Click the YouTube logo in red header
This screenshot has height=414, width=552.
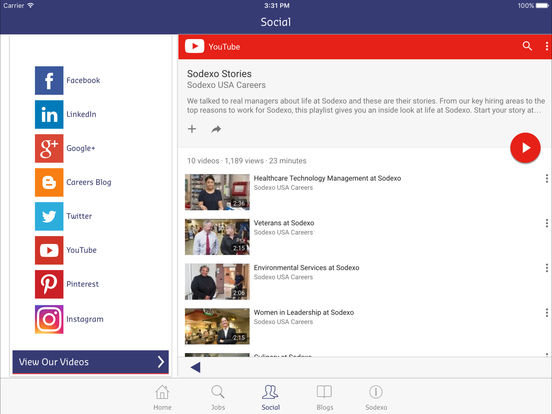(194, 46)
